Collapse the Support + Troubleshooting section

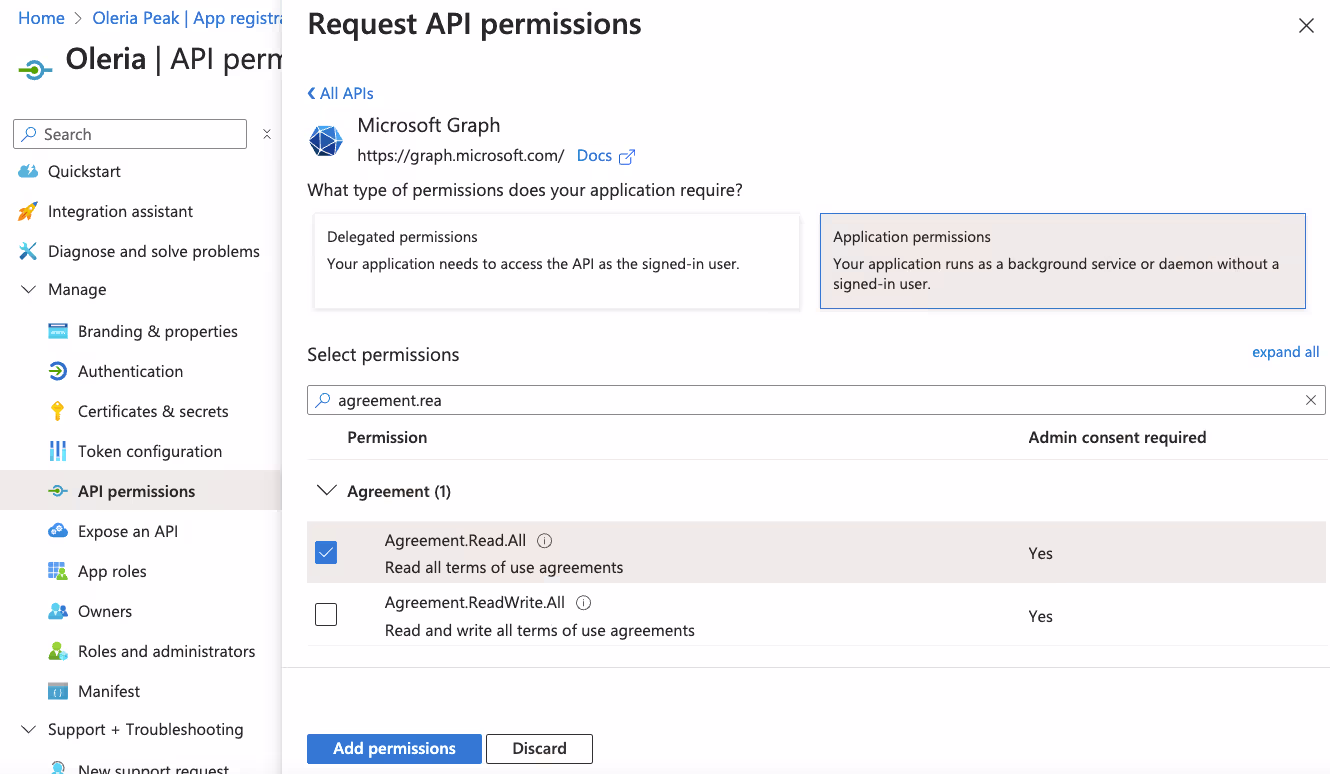point(28,729)
